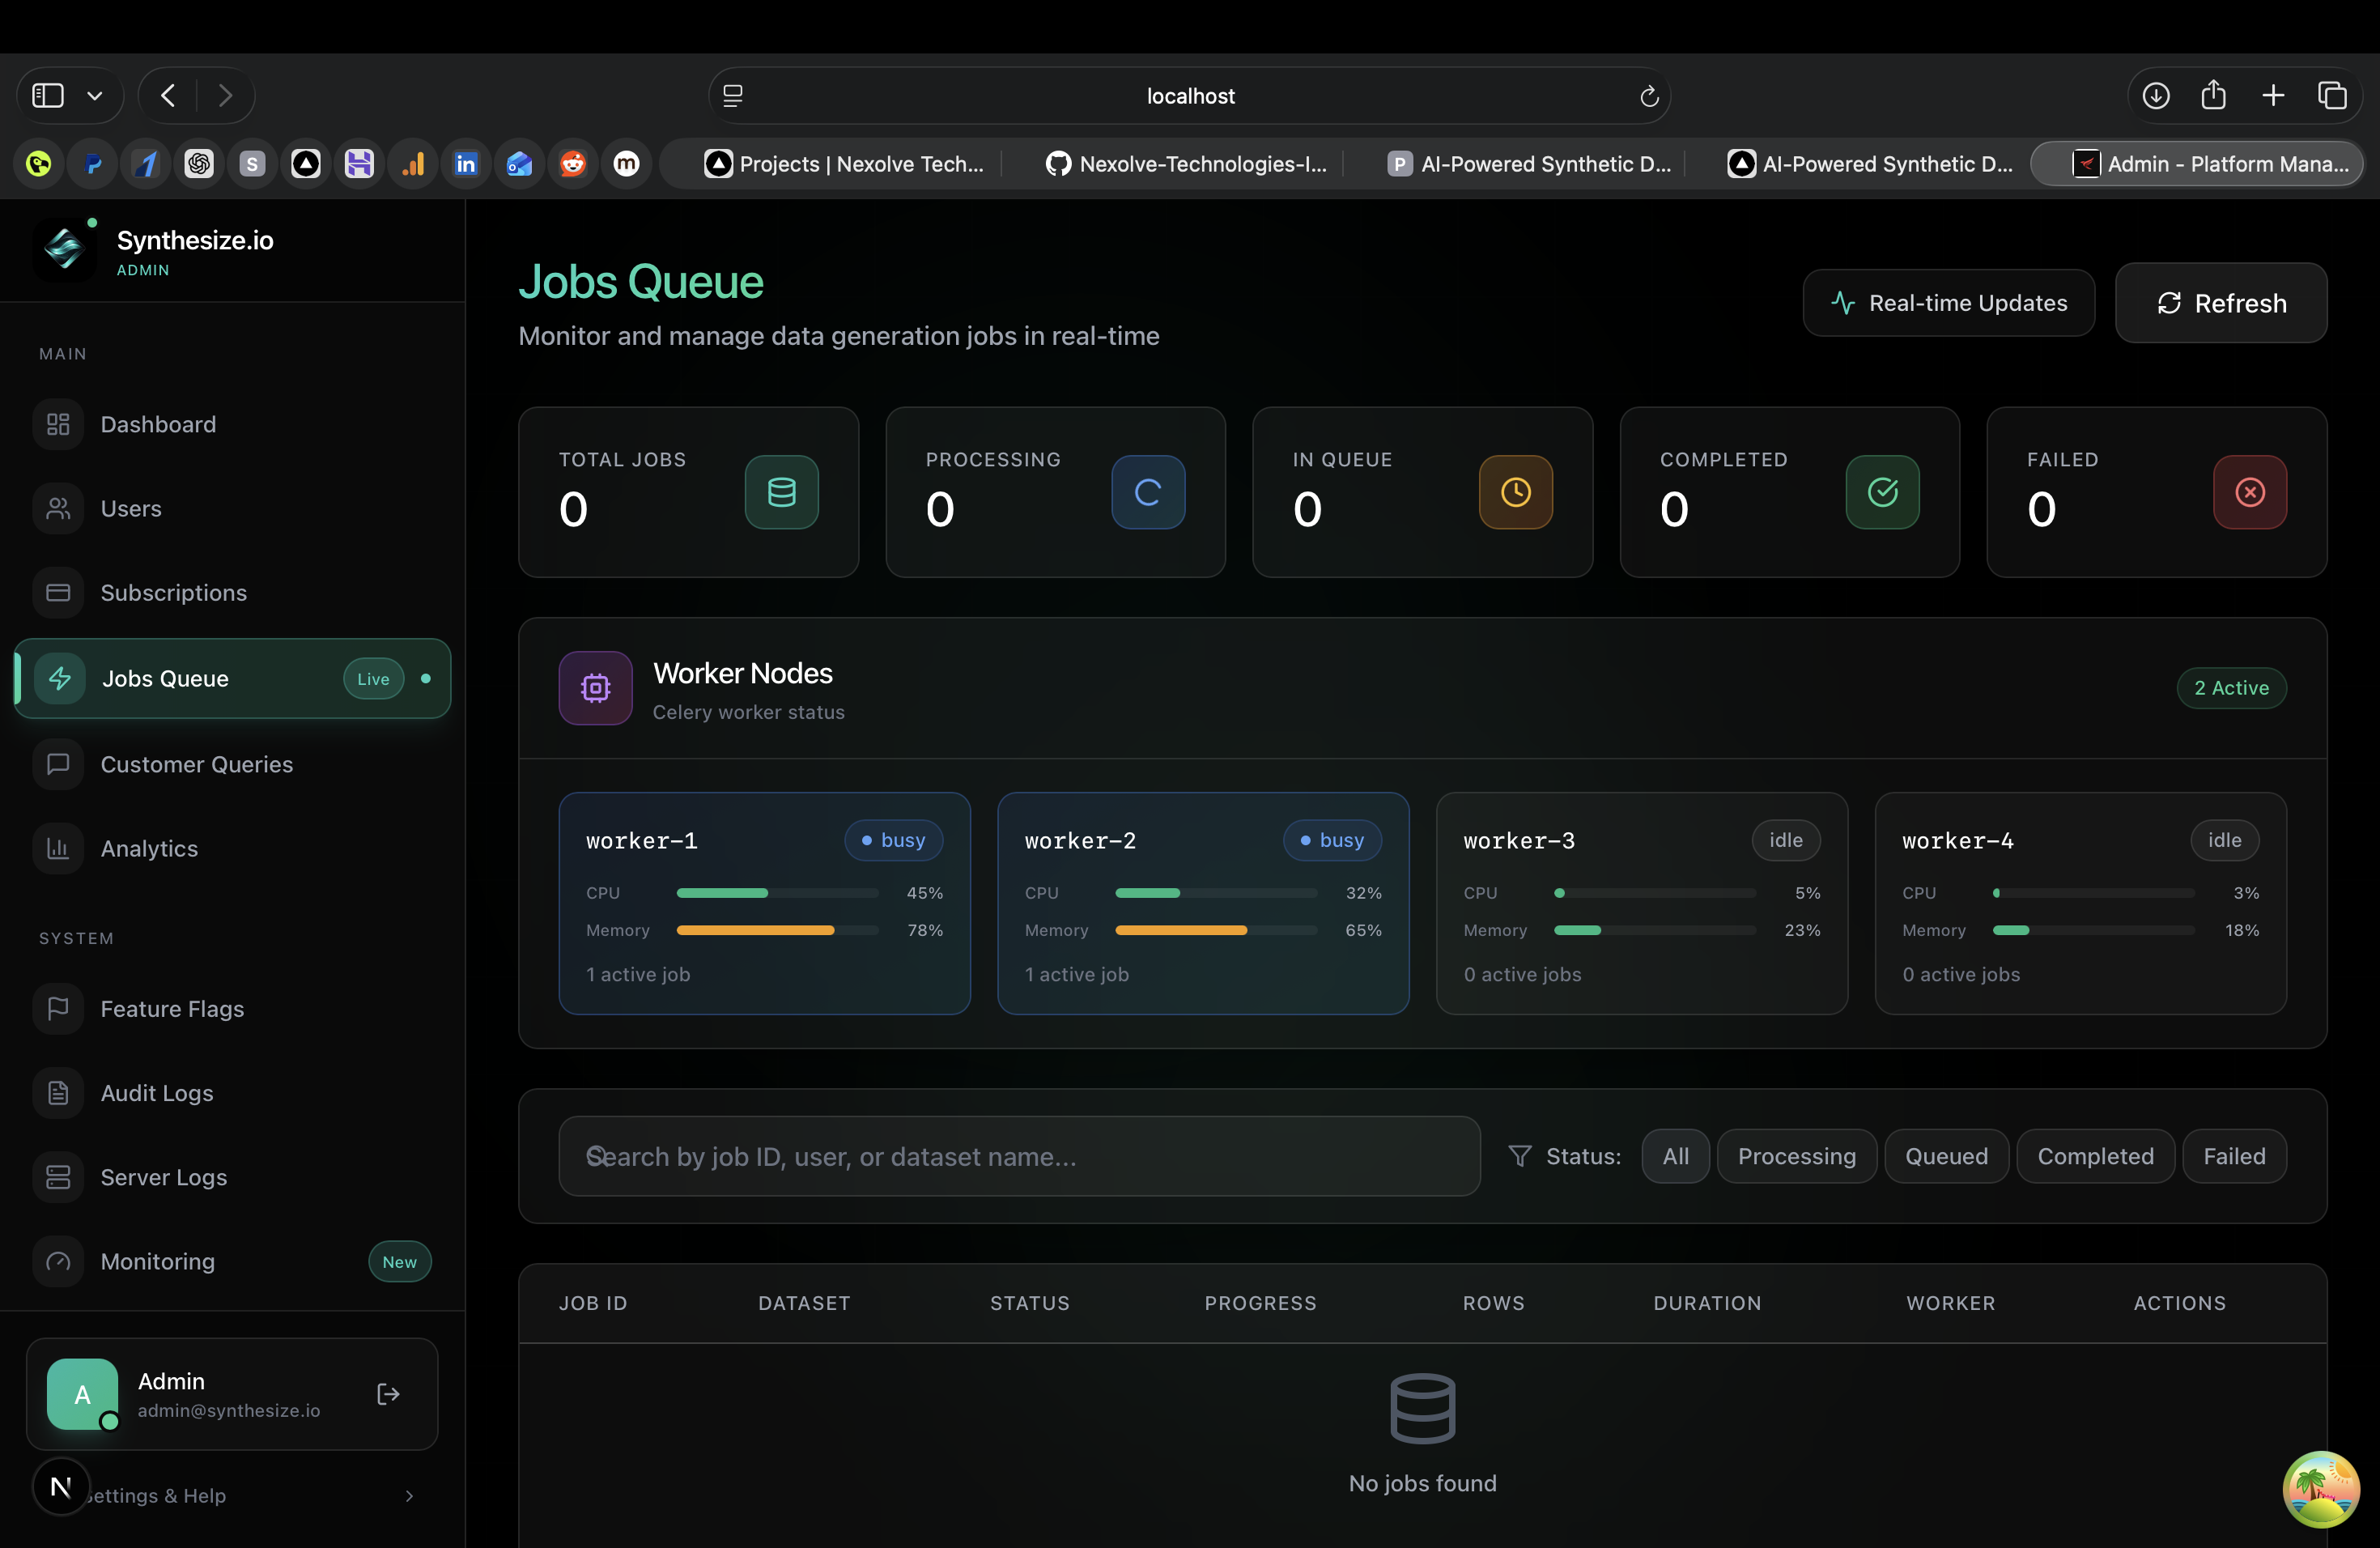Select the Processing status filter
The width and height of the screenshot is (2380, 1548).
[x=1797, y=1156]
